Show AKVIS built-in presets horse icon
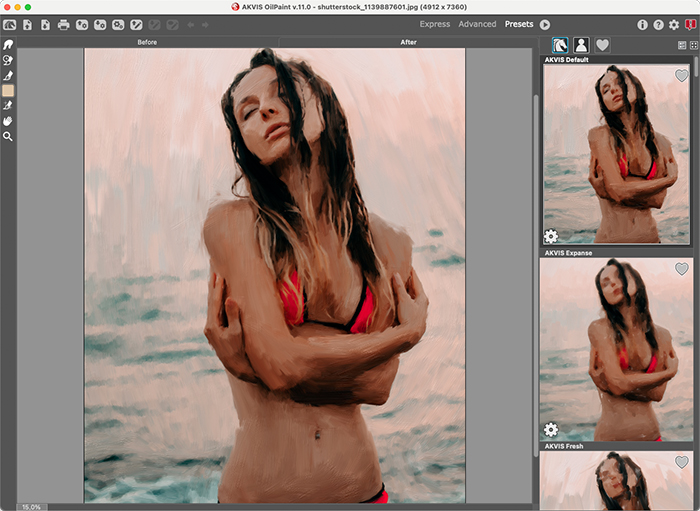Viewport: 700px width, 511px height. click(x=560, y=45)
